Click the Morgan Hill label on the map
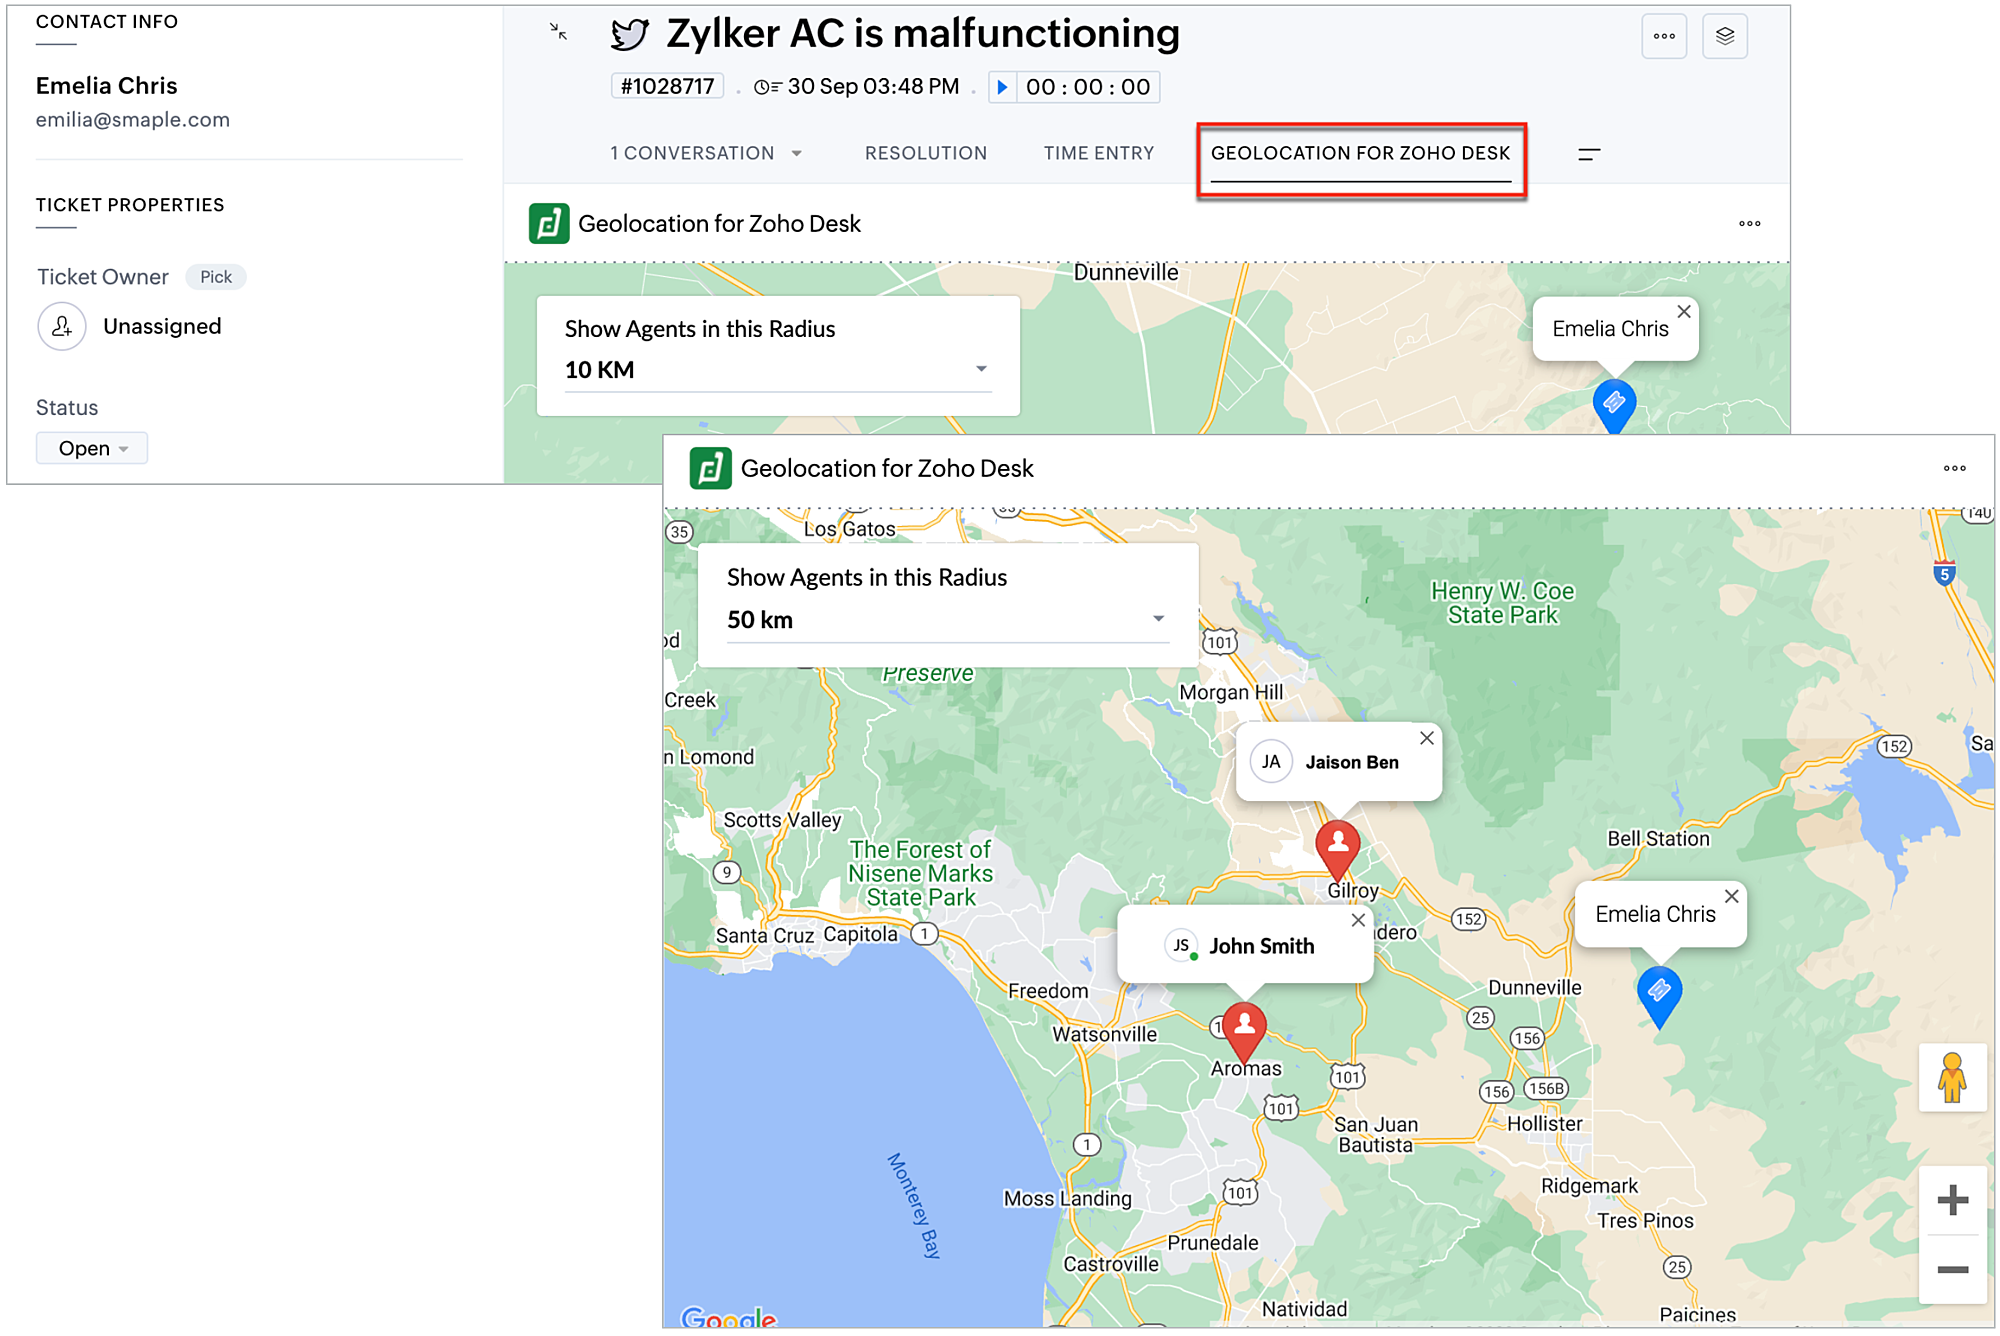2000x1336 pixels. 1231,692
